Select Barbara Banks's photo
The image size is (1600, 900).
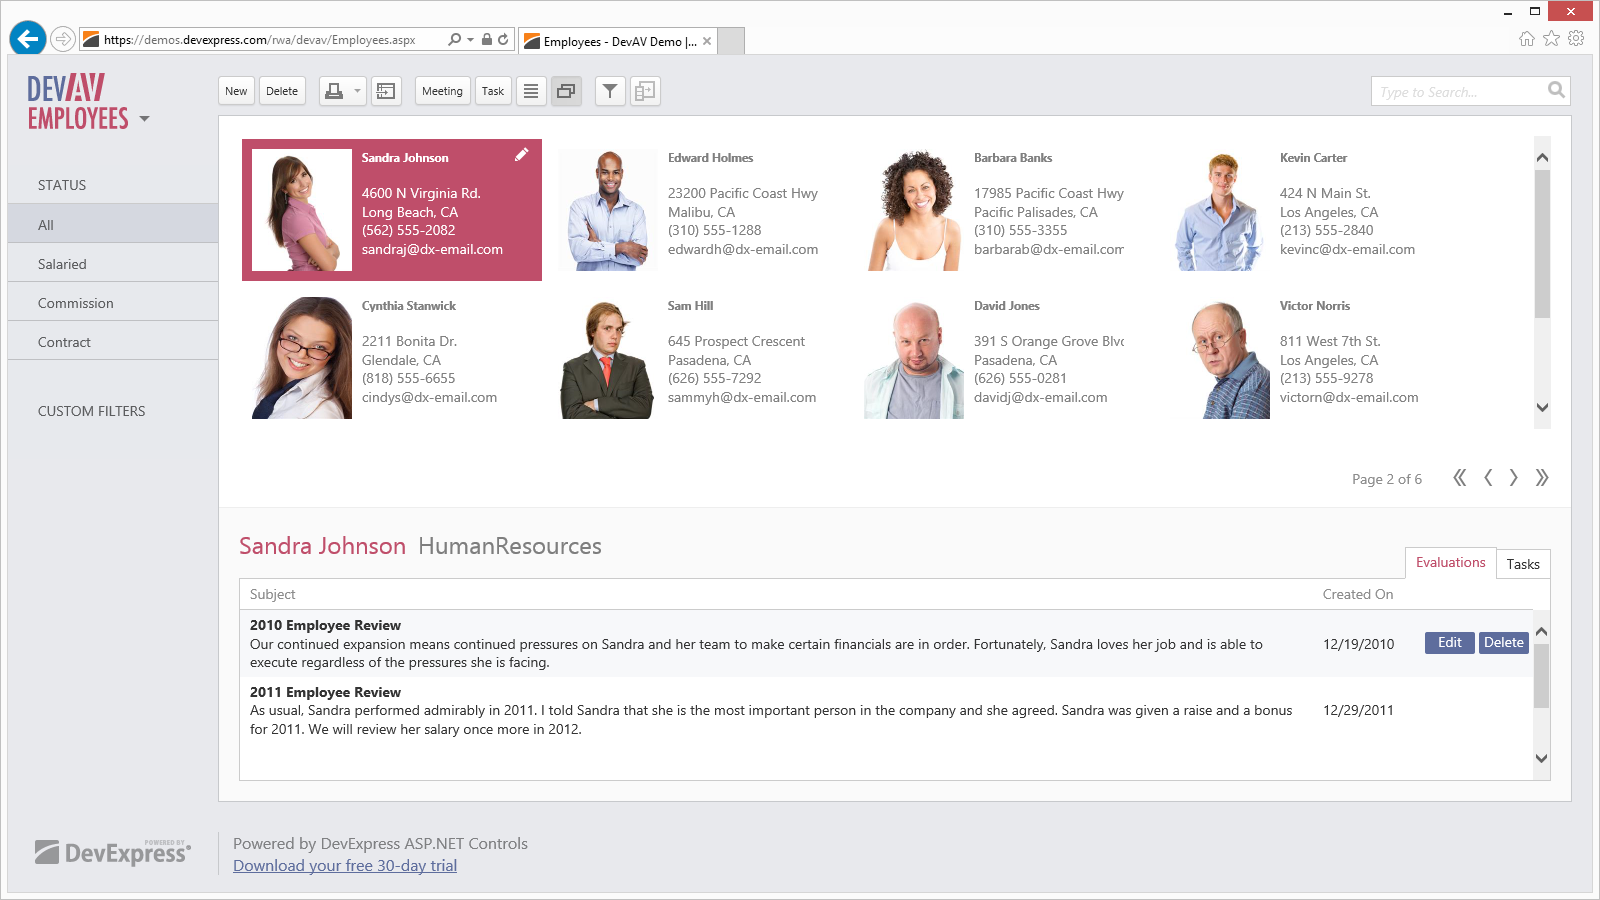[x=914, y=210]
